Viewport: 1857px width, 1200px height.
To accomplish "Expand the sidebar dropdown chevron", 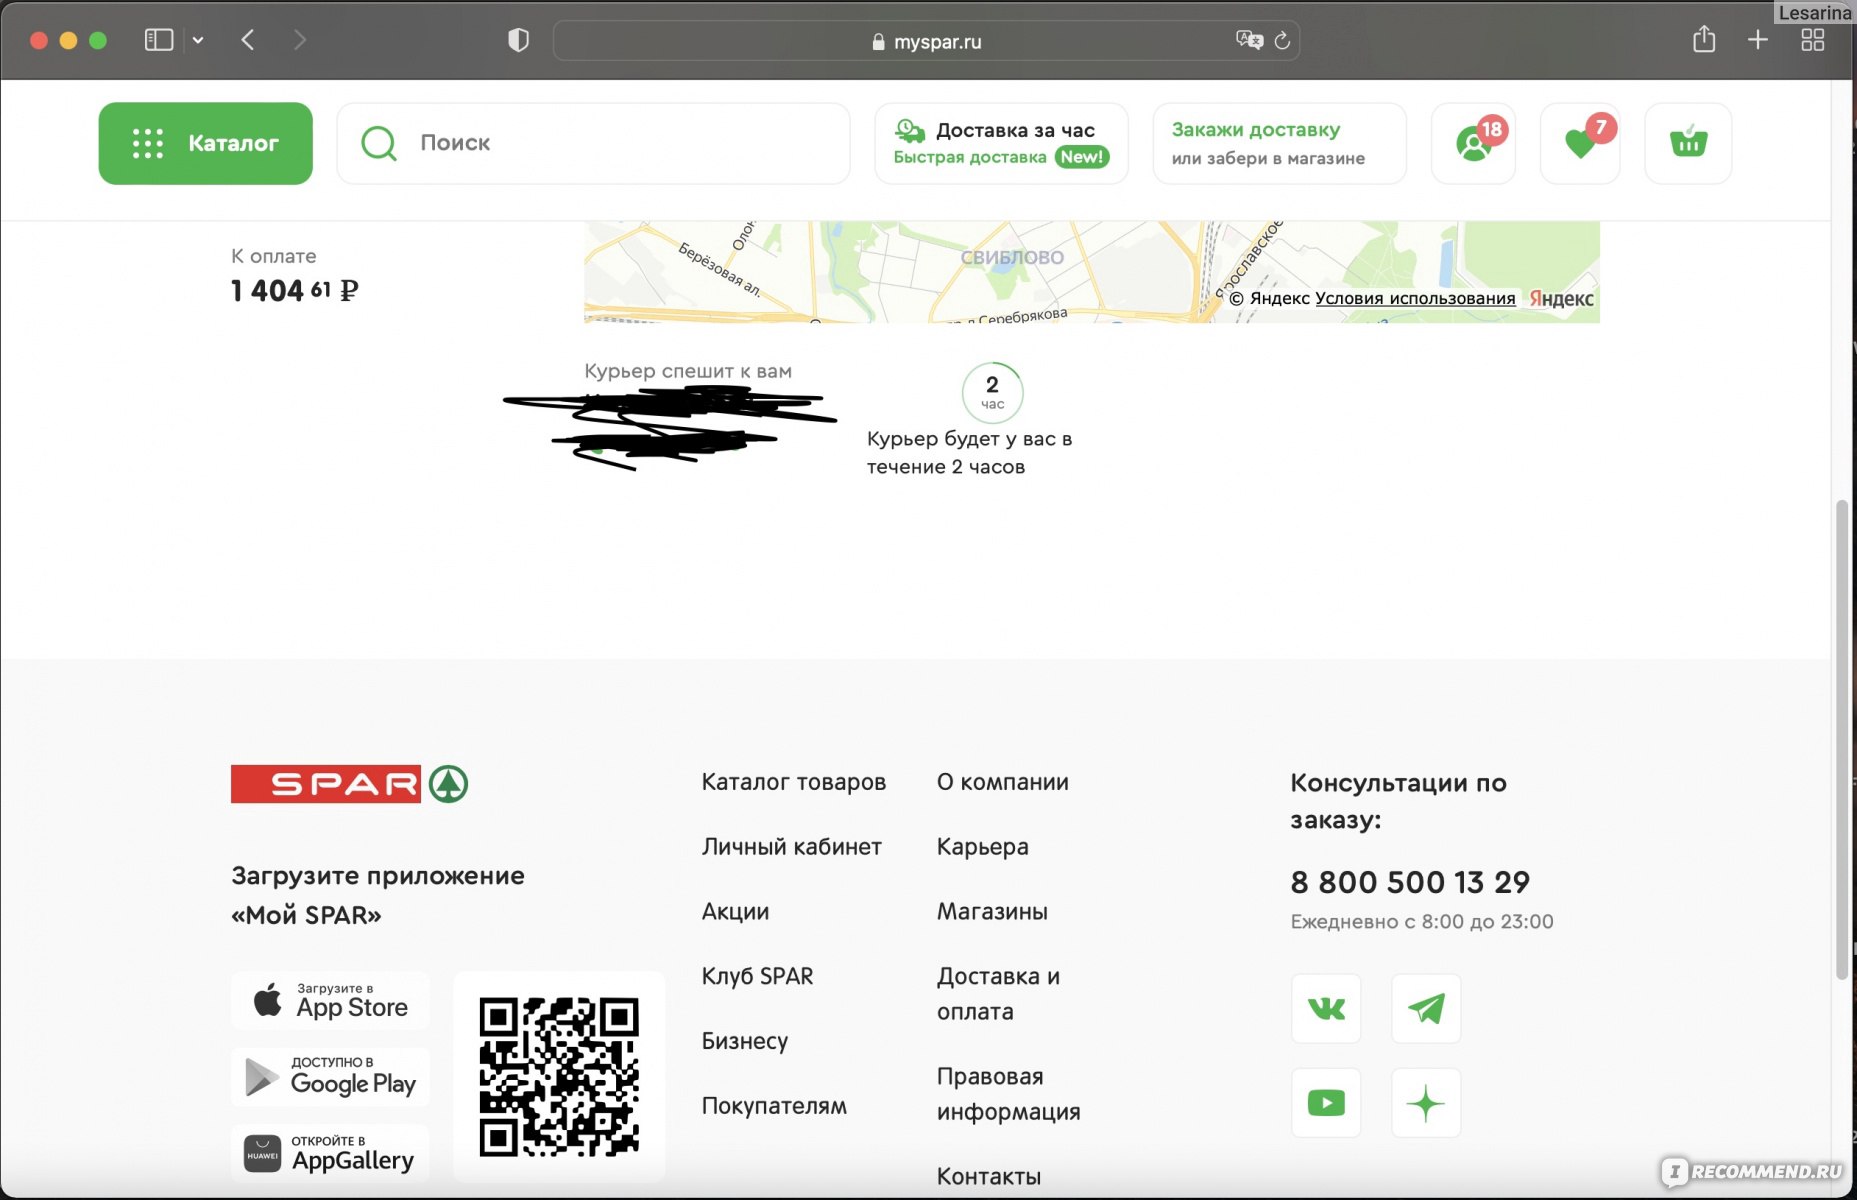I will (x=198, y=40).
